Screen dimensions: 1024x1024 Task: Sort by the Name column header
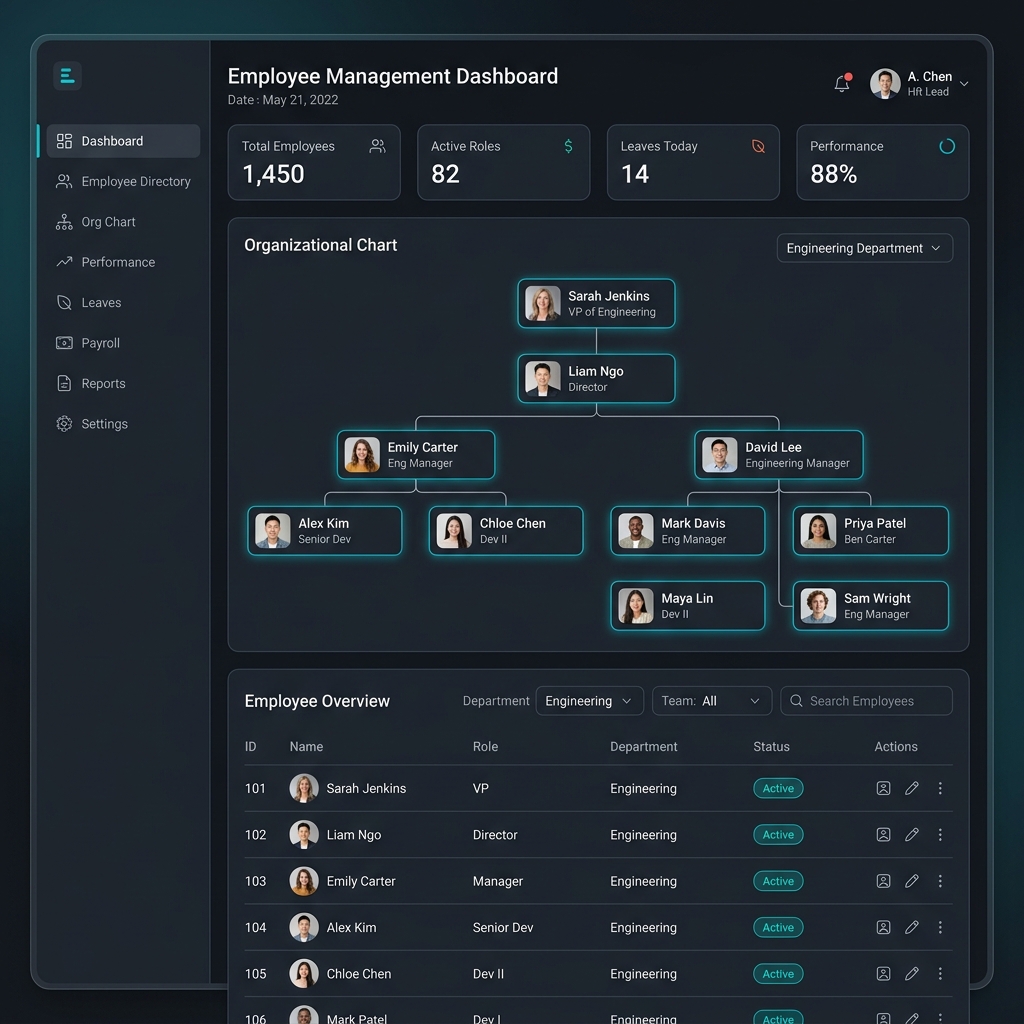[x=306, y=746]
